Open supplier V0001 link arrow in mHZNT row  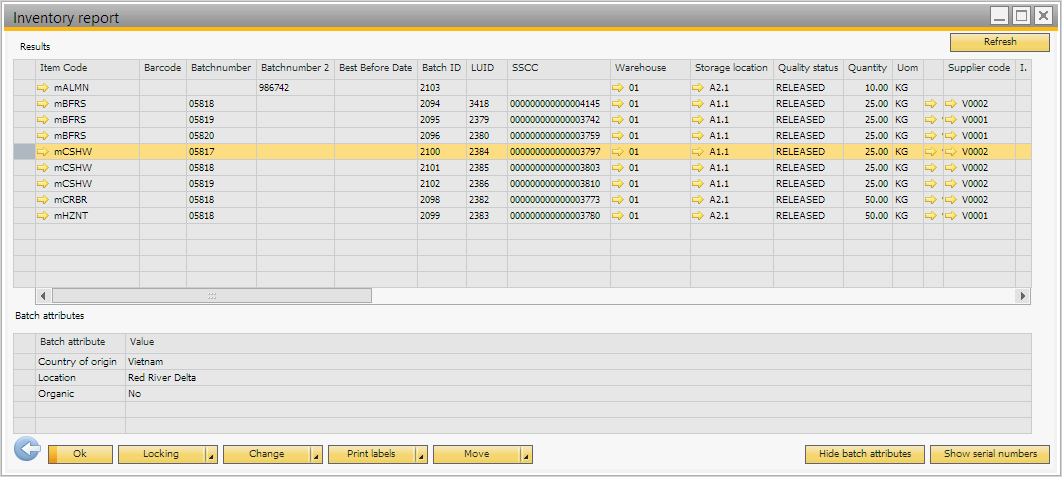point(950,216)
